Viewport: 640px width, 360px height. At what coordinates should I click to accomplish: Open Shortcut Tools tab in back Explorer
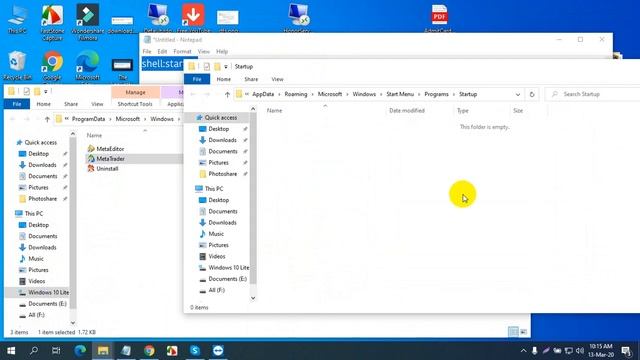coord(135,104)
